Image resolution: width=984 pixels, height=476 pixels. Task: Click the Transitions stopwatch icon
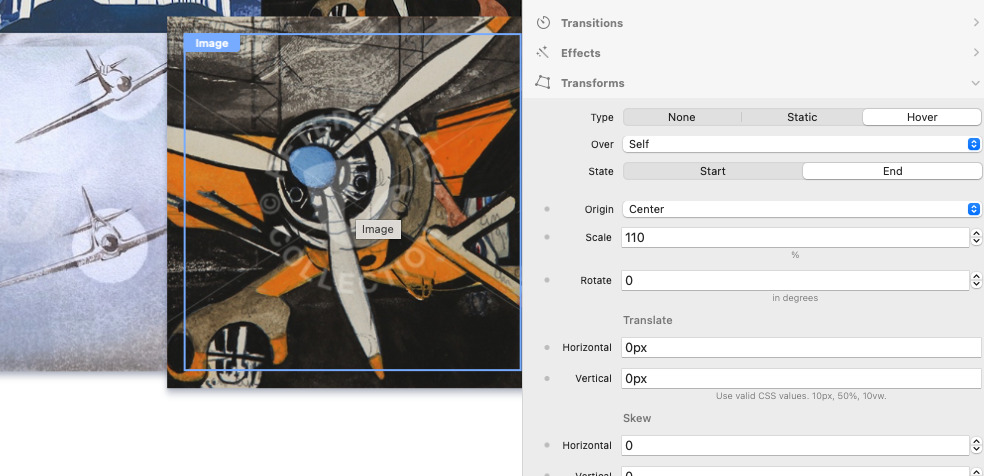tap(543, 23)
